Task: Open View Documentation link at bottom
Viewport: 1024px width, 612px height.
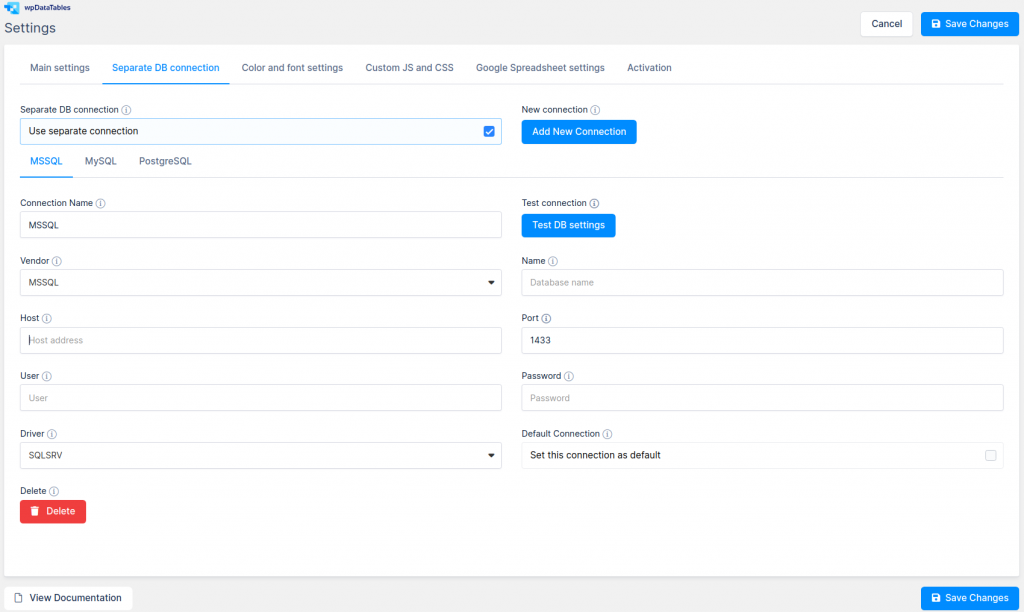Action: pyautogui.click(x=68, y=598)
